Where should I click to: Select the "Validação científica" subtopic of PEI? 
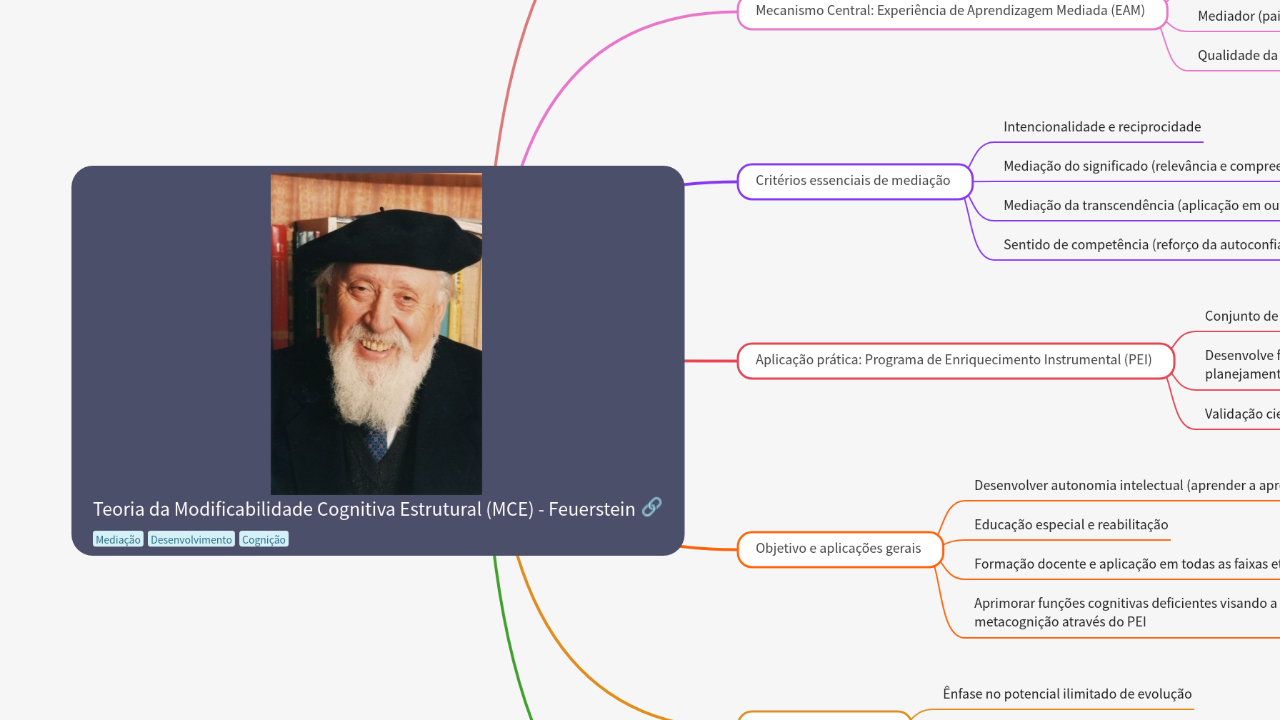[1240, 413]
